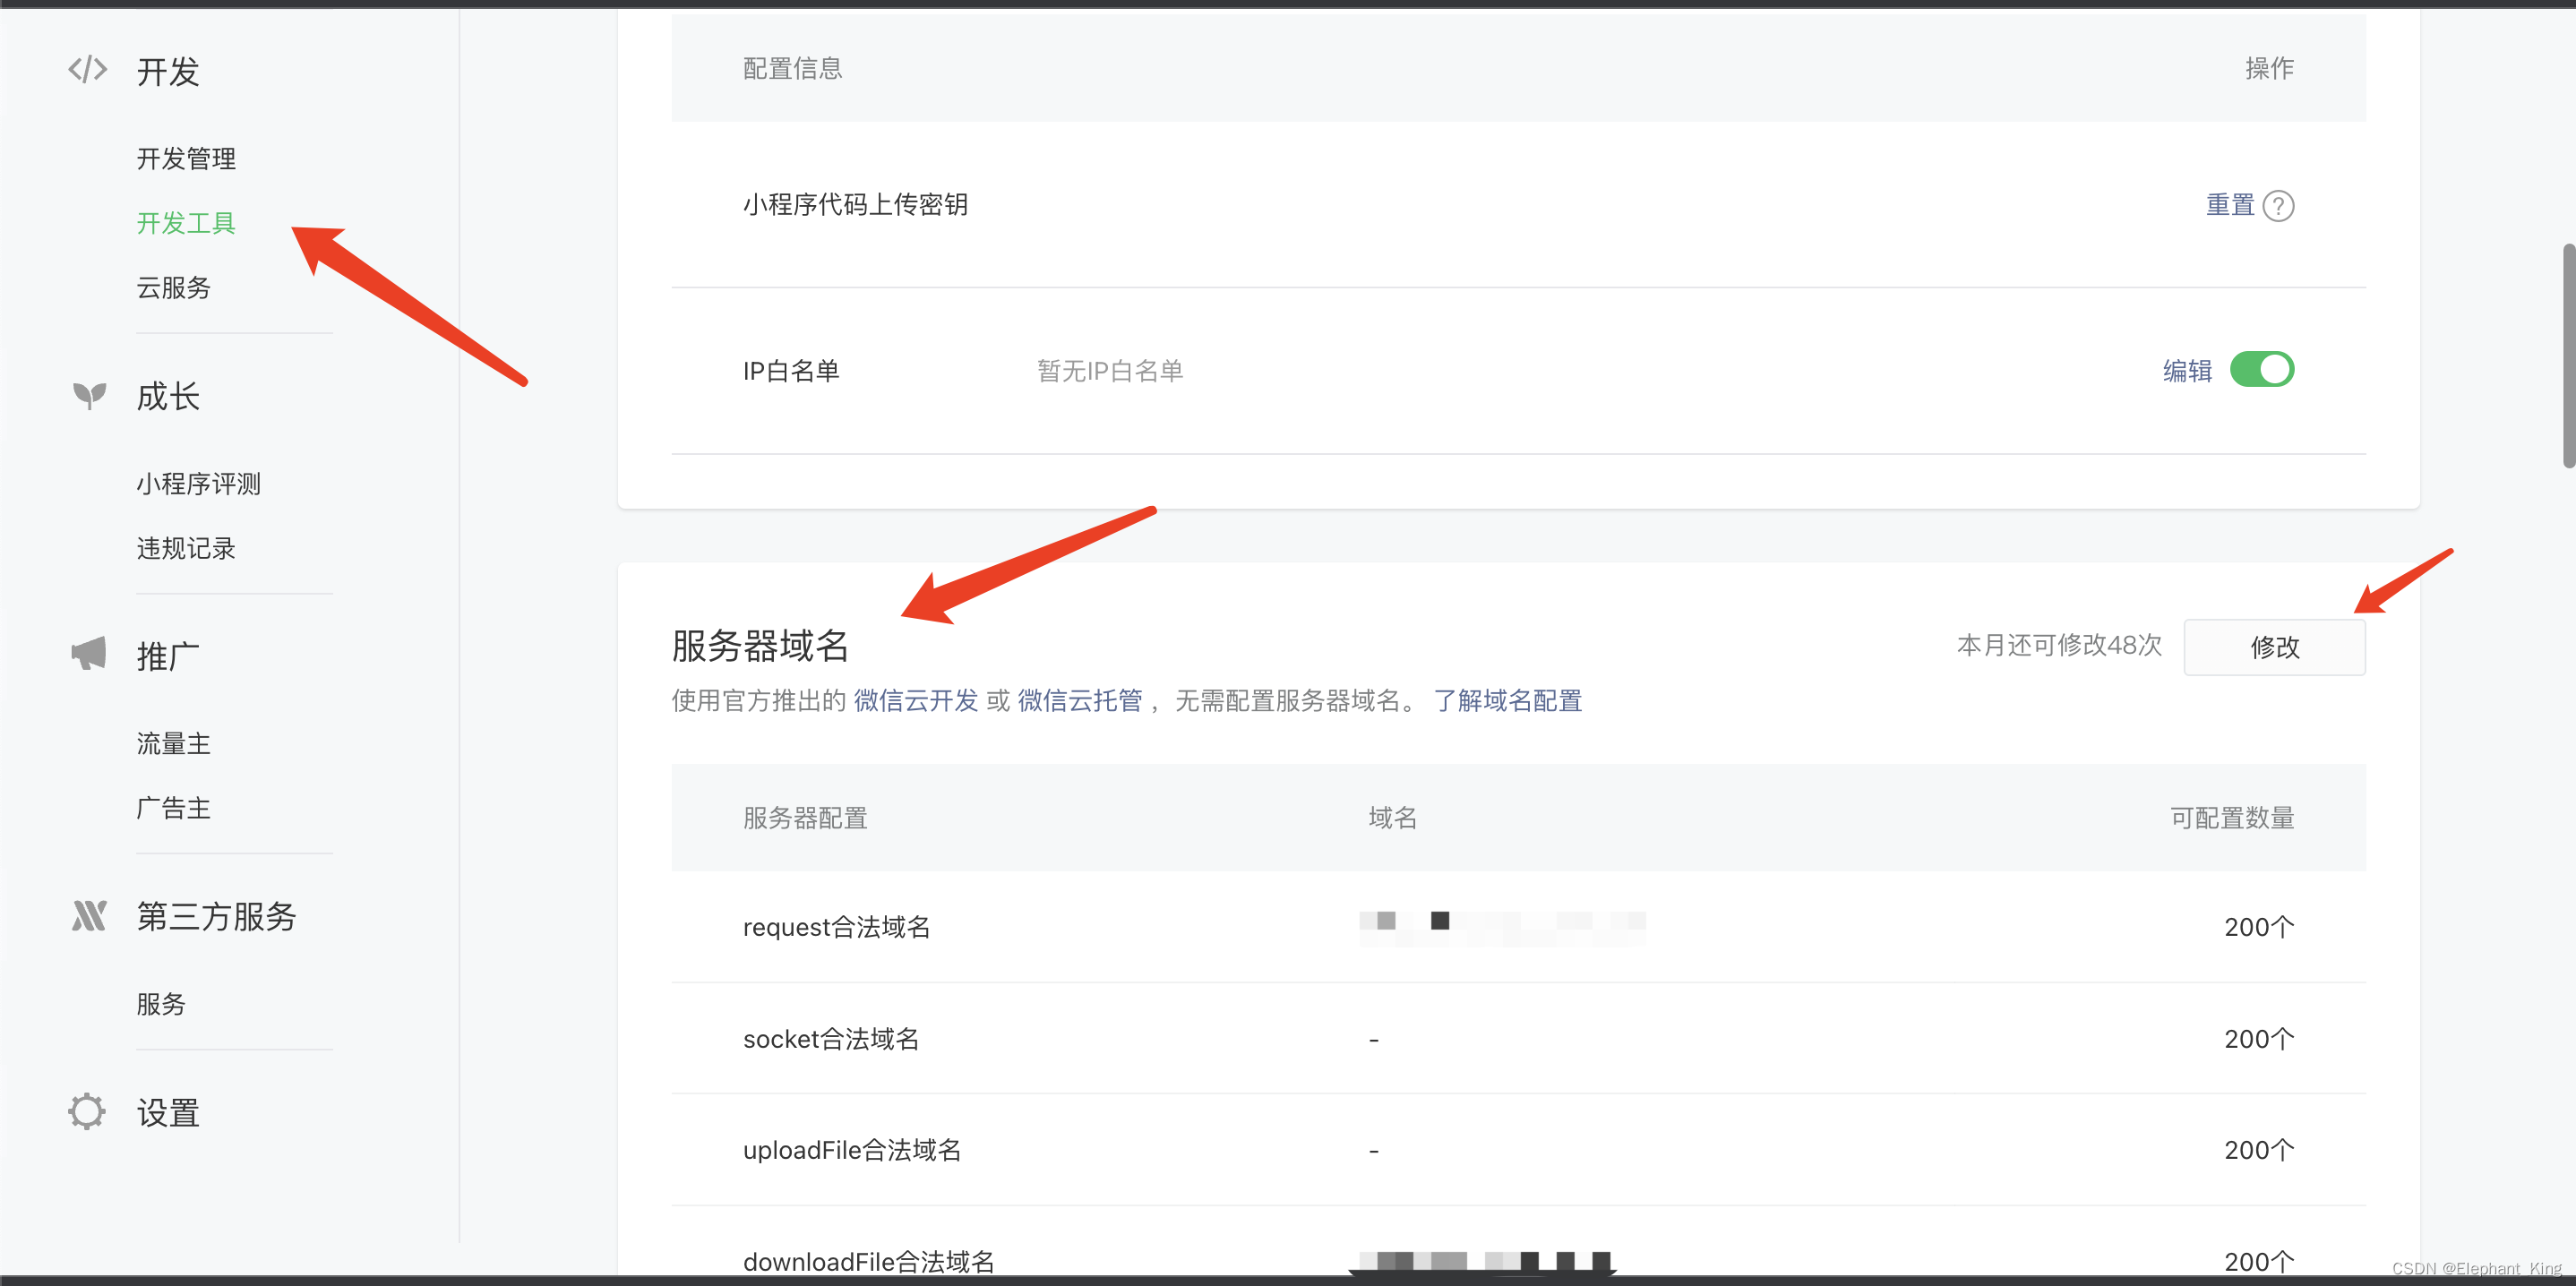The height and width of the screenshot is (1286, 2576).
Task: Open 小程序评测 under 成长
Action: (x=199, y=484)
